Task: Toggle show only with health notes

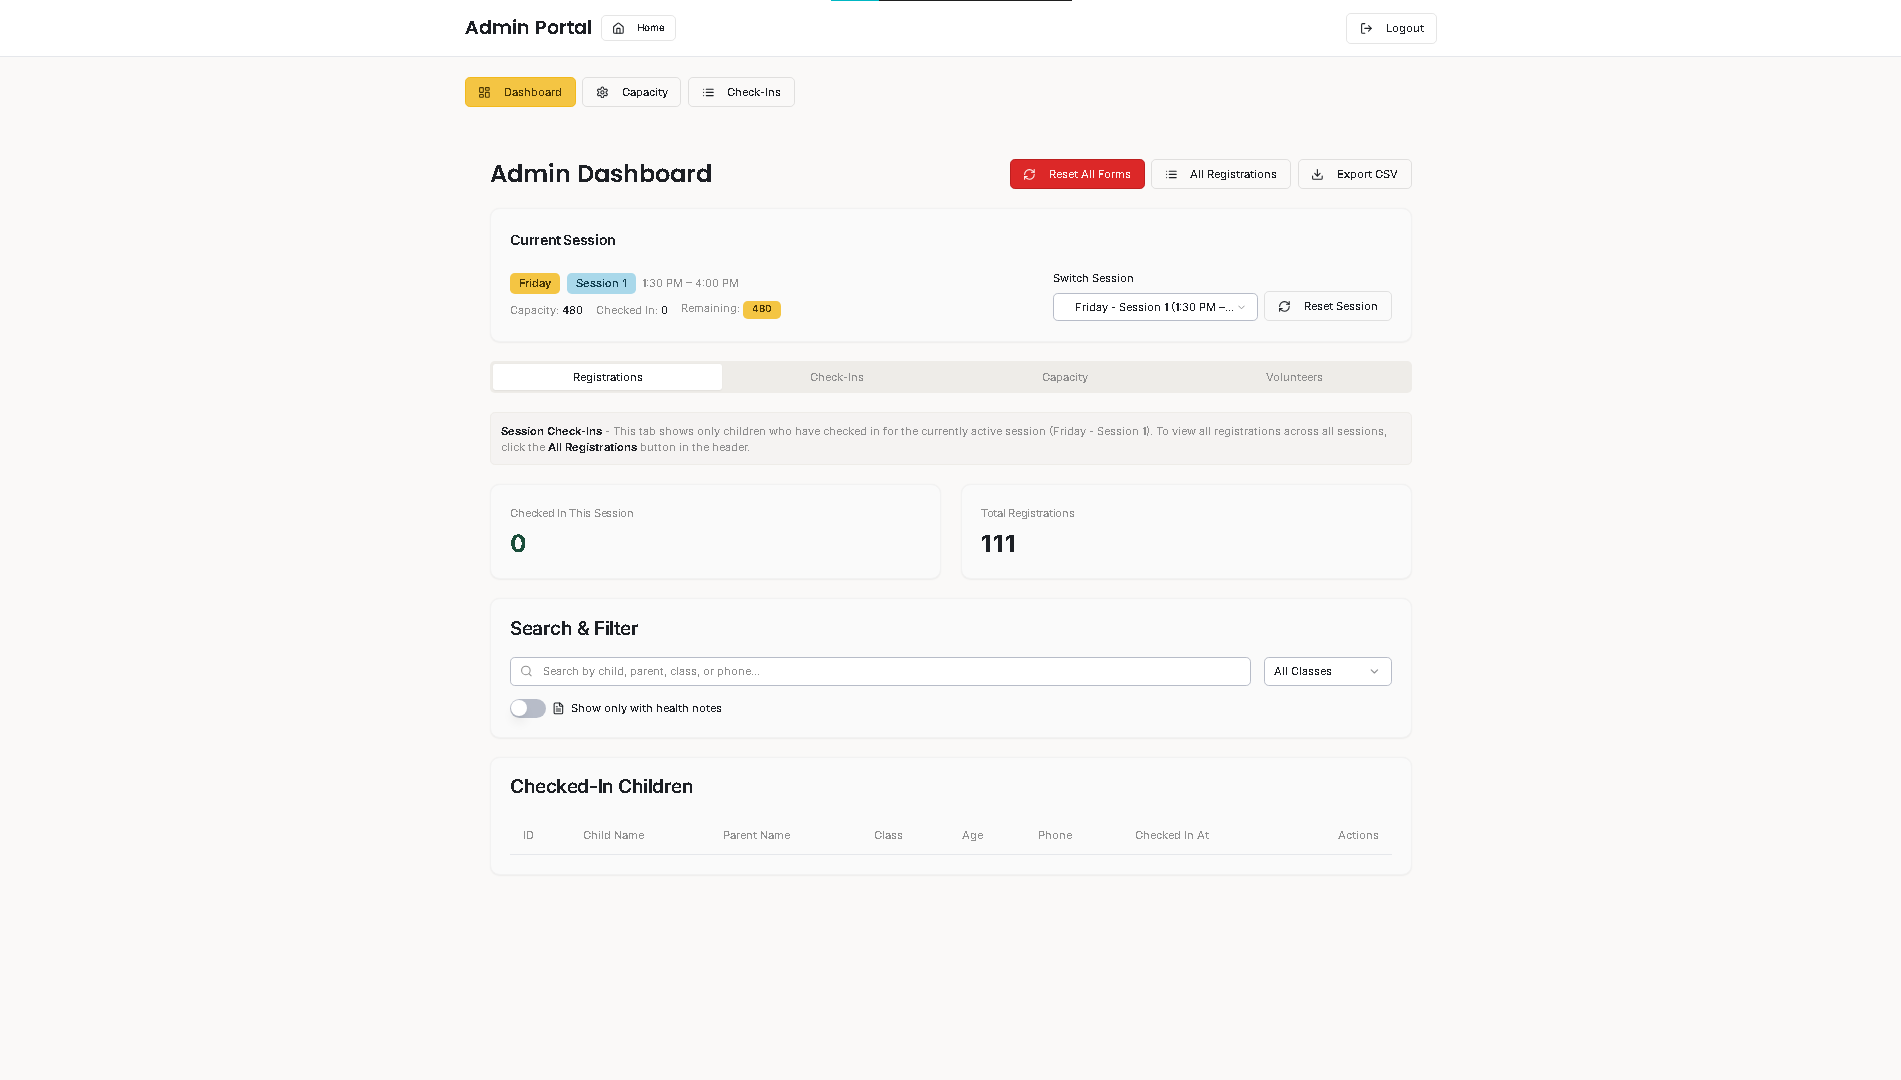Action: (x=527, y=709)
